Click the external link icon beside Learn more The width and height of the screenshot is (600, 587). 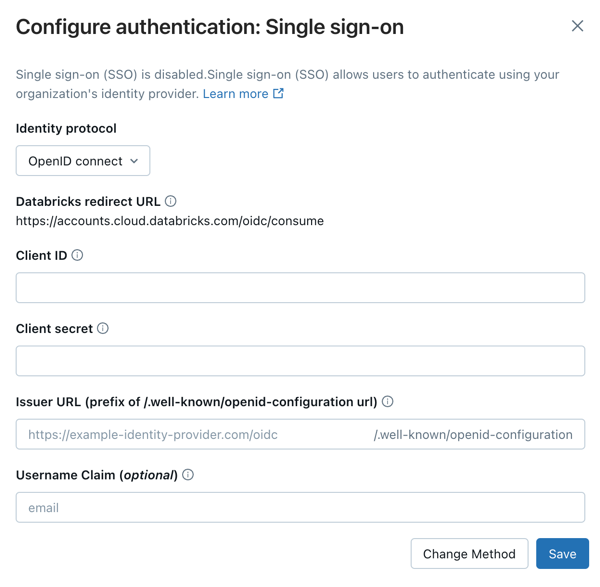(279, 94)
